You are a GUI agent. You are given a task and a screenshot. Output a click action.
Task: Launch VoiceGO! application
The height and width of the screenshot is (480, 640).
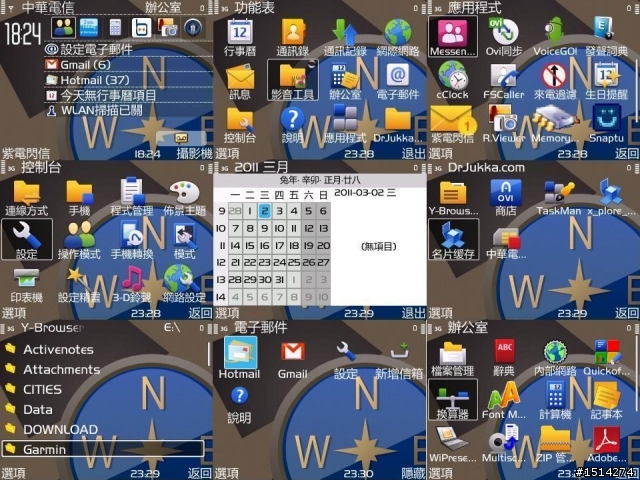point(555,31)
